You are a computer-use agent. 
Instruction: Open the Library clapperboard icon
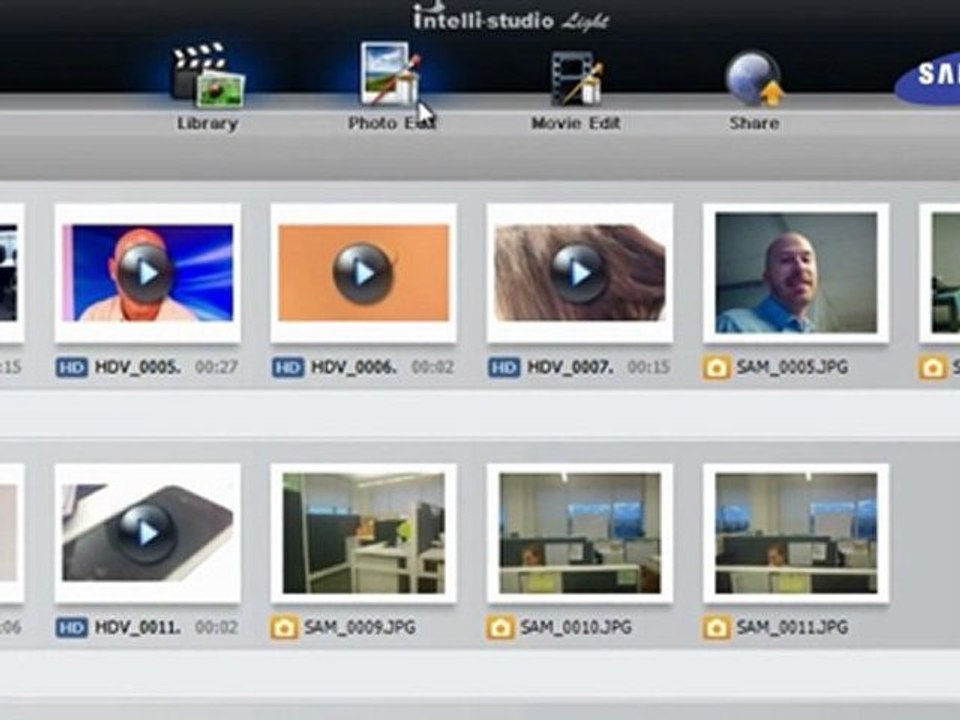pyautogui.click(x=208, y=75)
